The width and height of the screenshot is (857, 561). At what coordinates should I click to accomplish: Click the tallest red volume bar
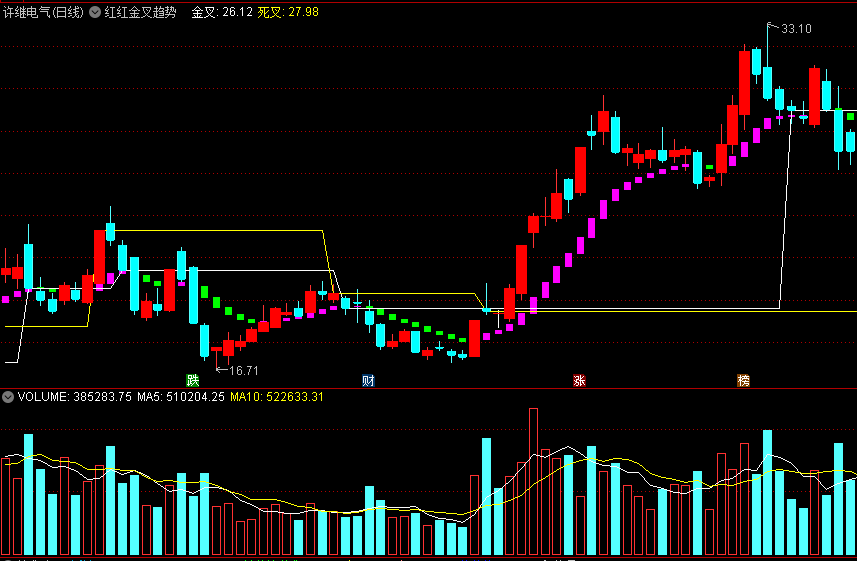(533, 481)
